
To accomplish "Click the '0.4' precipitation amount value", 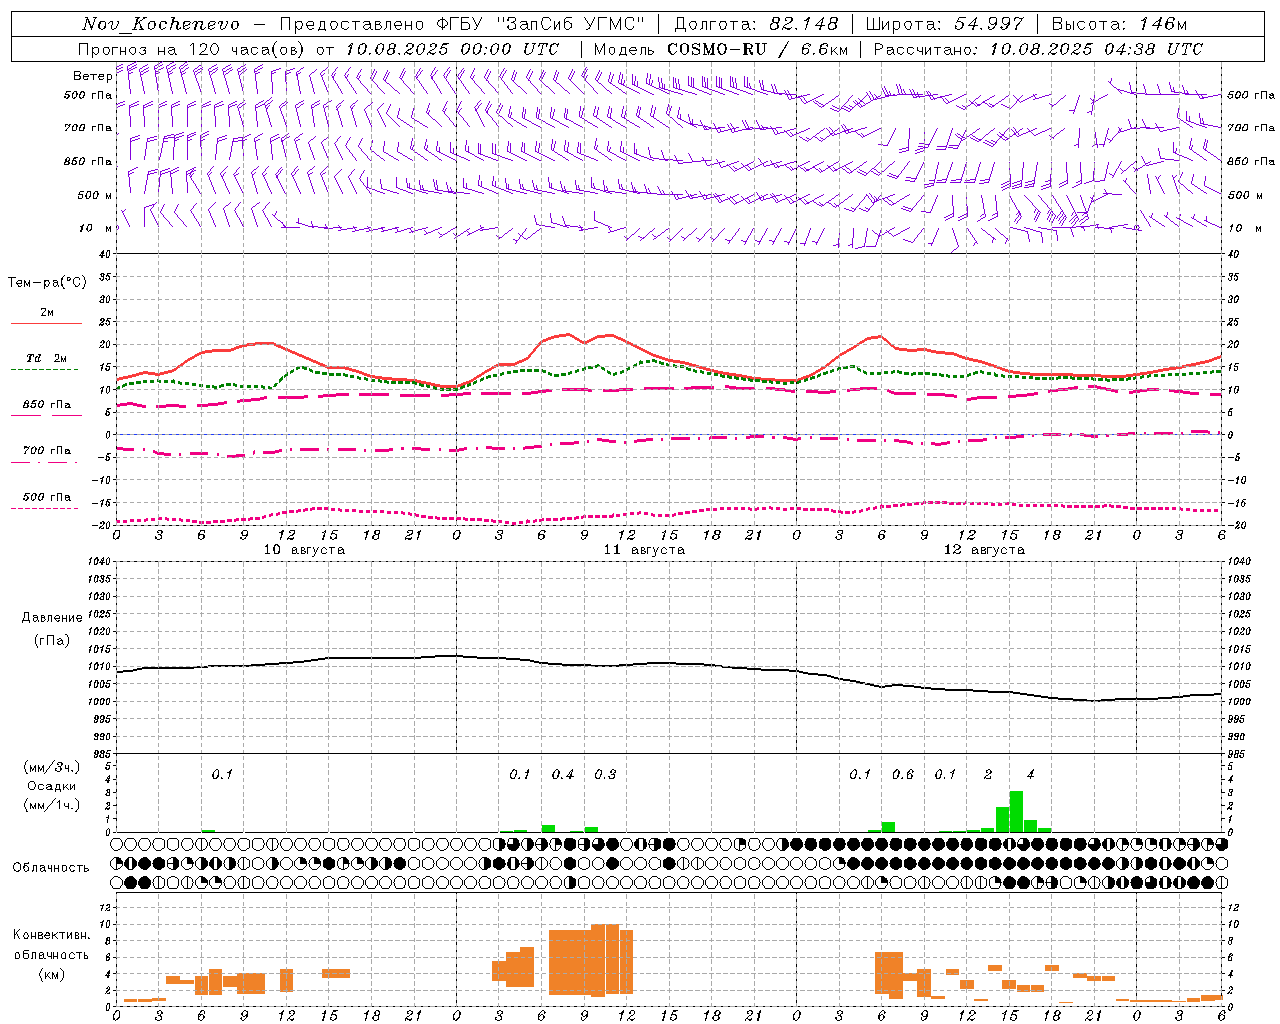I will pos(563,775).
